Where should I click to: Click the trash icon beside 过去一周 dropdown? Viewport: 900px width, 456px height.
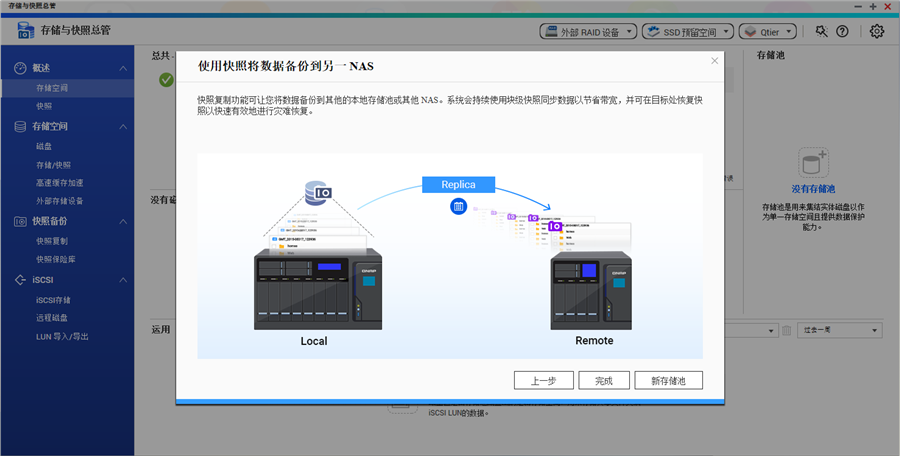point(786,330)
